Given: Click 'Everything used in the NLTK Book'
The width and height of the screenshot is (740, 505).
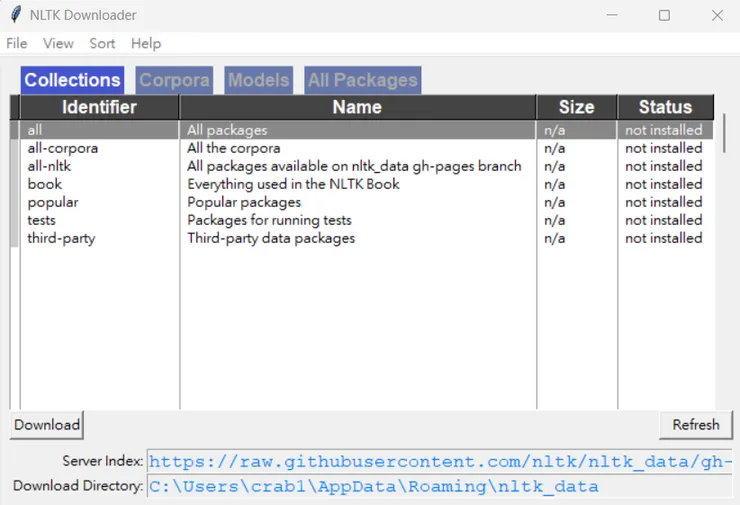Looking at the screenshot, I should [x=294, y=184].
